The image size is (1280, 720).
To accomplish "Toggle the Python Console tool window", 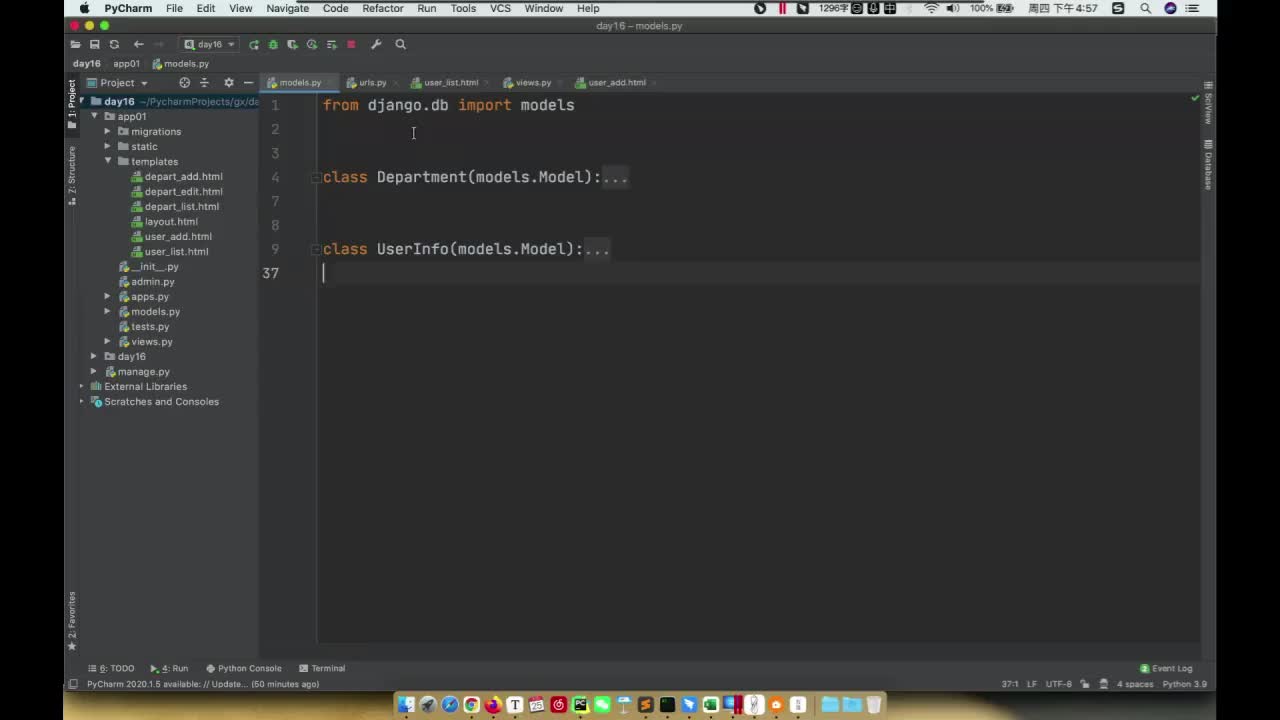I will 244,668.
